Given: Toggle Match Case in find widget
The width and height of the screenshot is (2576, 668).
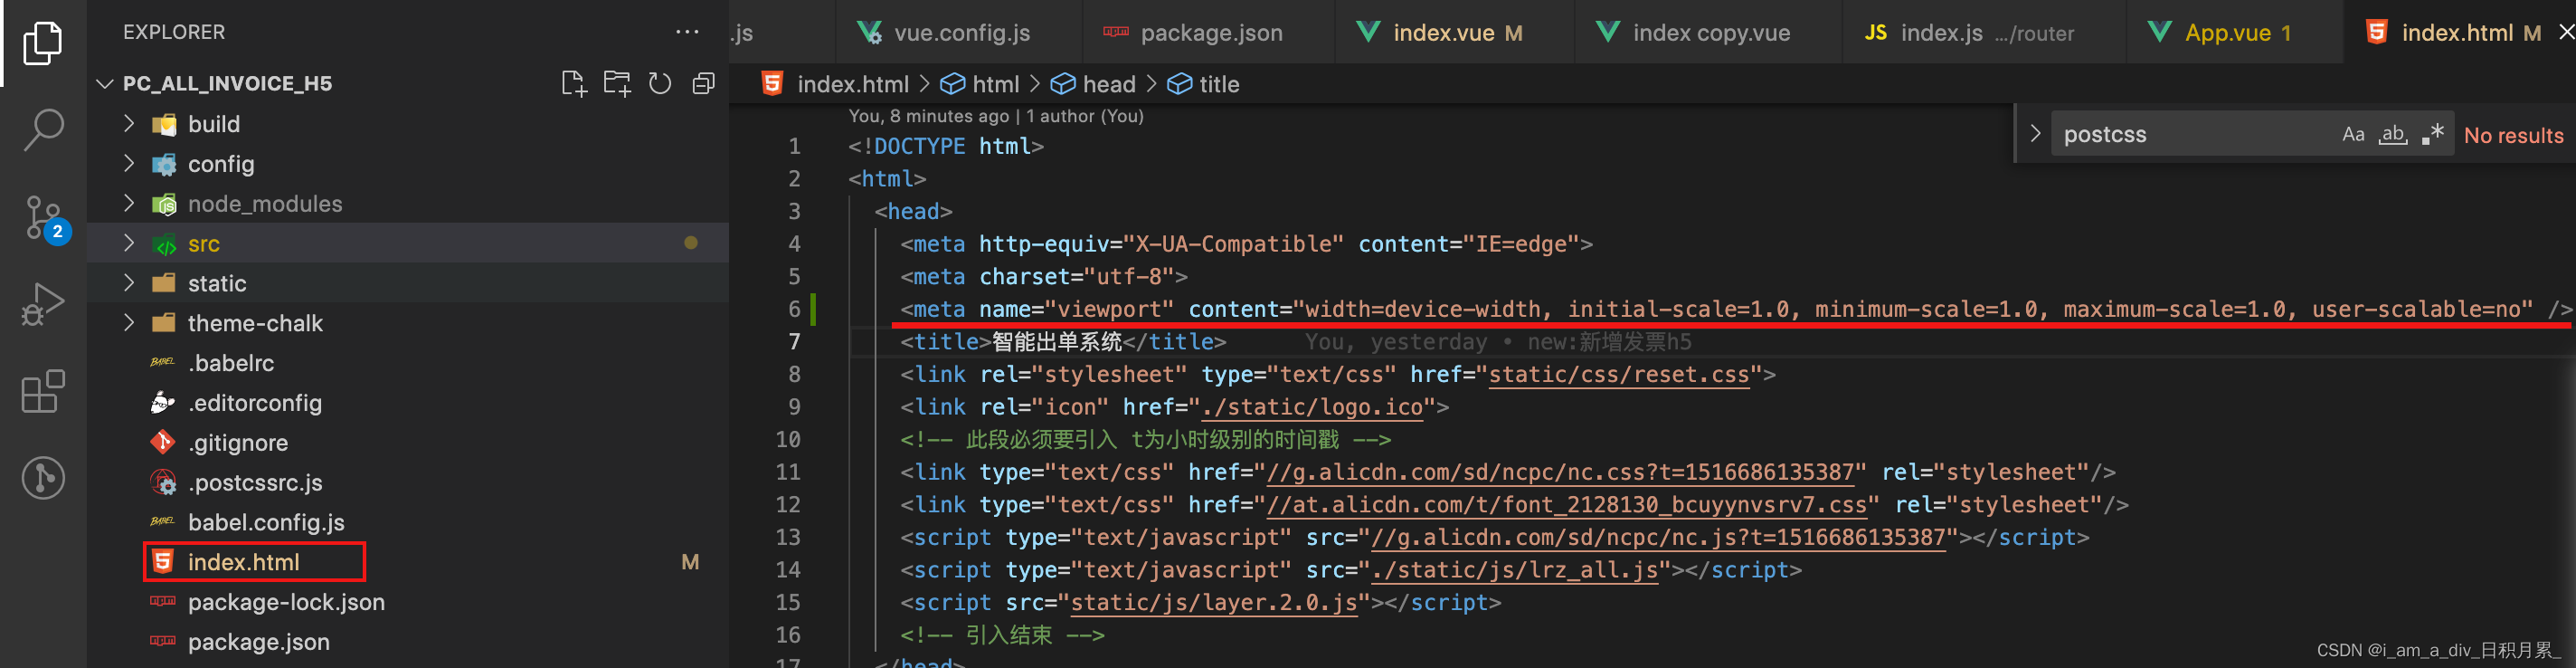Looking at the screenshot, I should [x=2353, y=134].
